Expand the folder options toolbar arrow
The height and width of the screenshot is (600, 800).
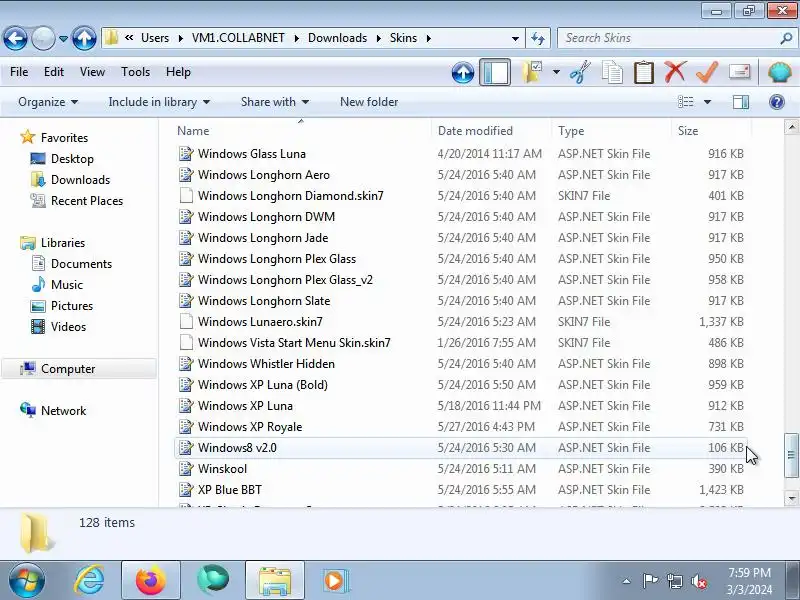(x=556, y=72)
